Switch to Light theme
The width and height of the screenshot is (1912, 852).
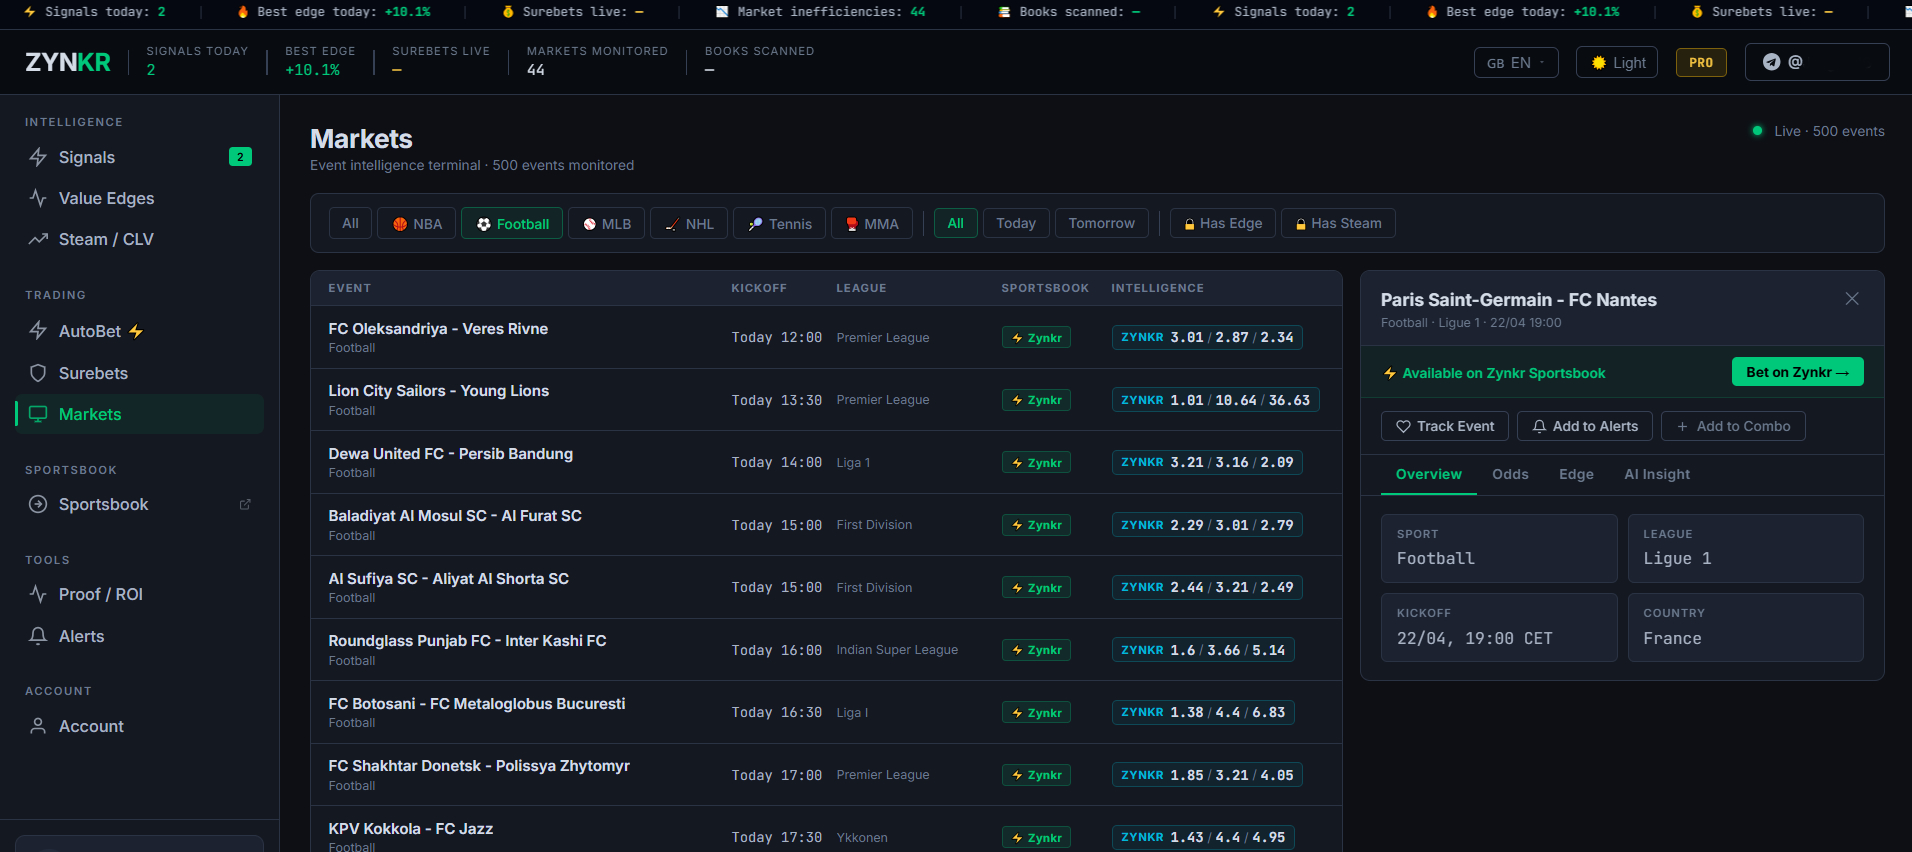click(1617, 62)
